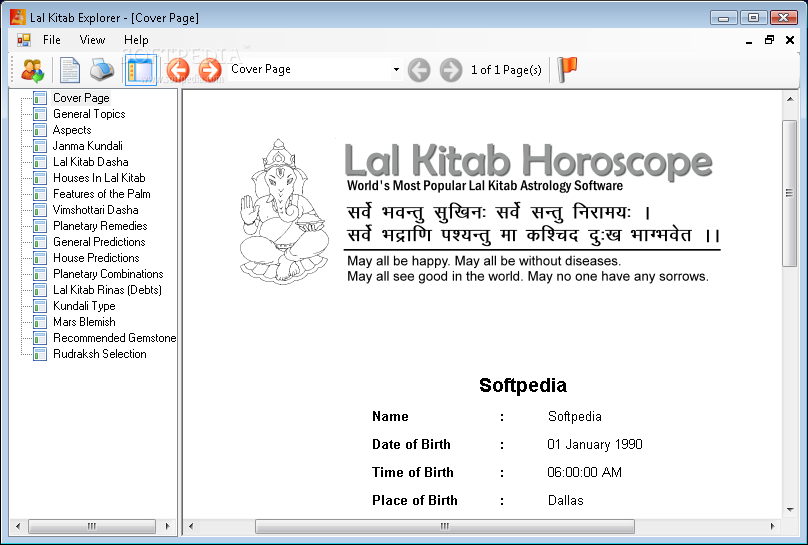Viewport: 808px width, 545px height.
Task: Open the View menu
Action: point(92,40)
